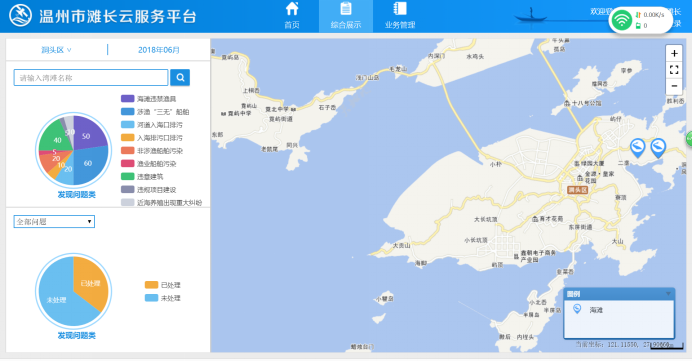Click the blue magnifier search button
Screen dimensions: 693x362
click(180, 77)
